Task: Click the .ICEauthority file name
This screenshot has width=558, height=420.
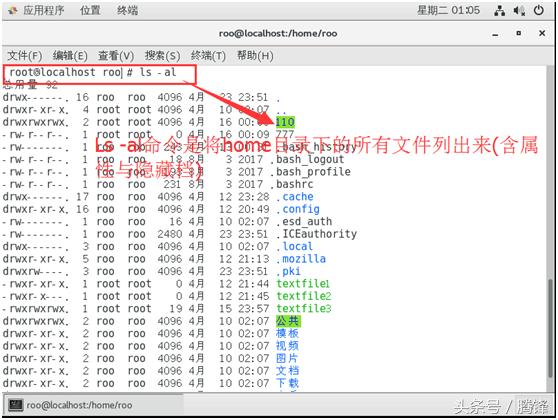Action: point(316,234)
